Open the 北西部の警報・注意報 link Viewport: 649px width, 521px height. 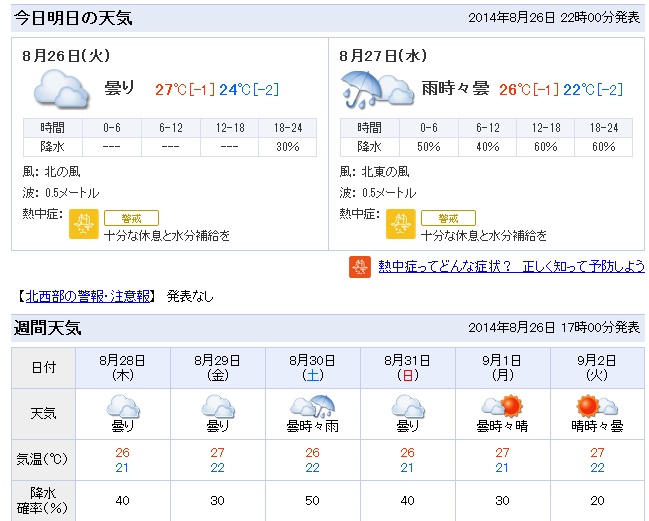88,296
